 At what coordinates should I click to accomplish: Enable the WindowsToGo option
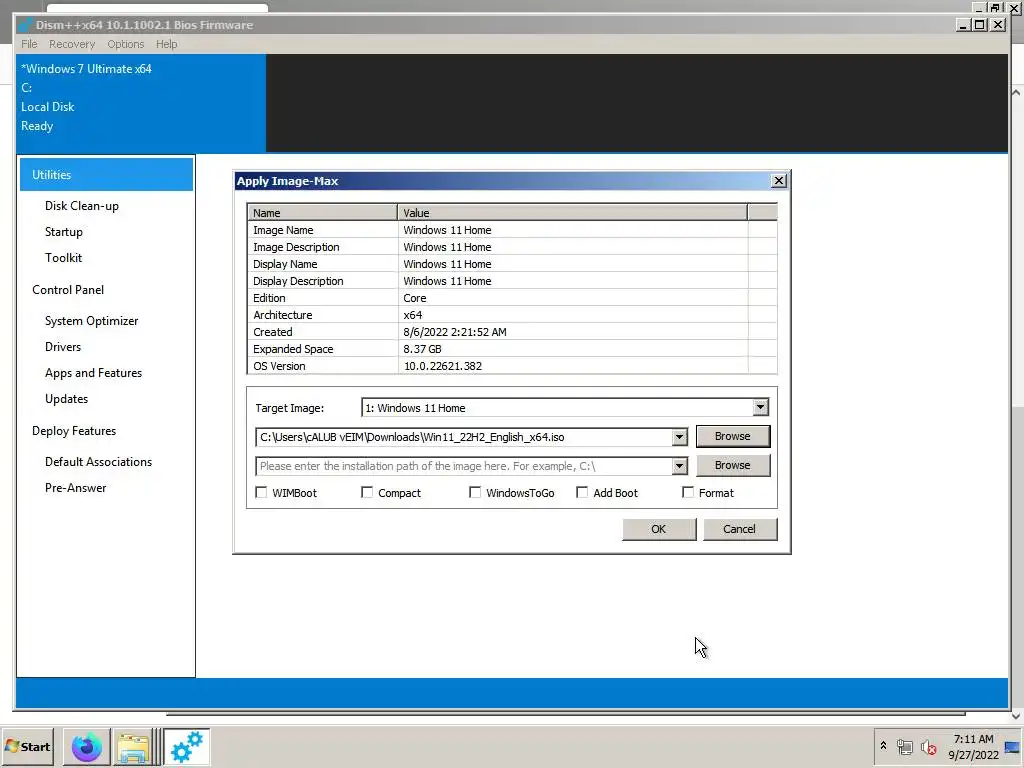point(475,492)
